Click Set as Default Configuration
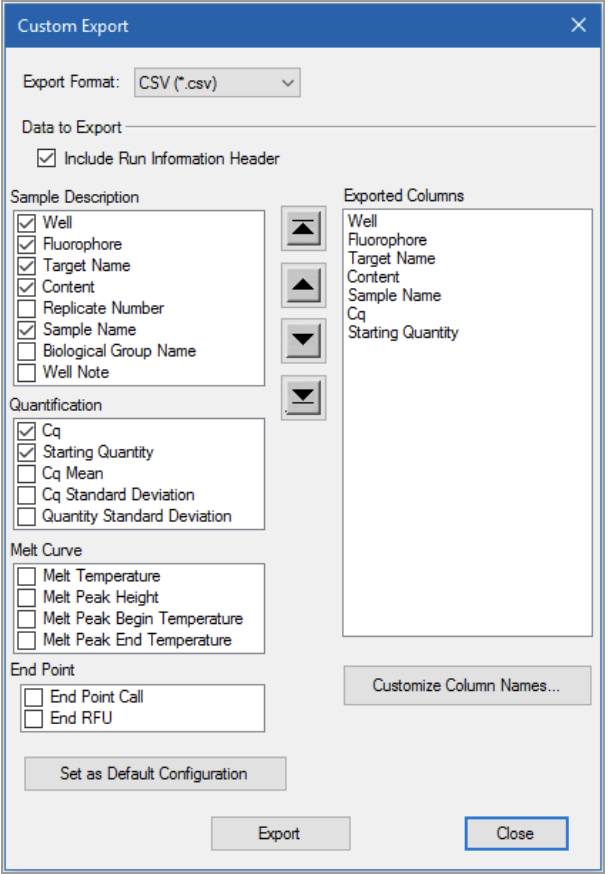 point(155,774)
